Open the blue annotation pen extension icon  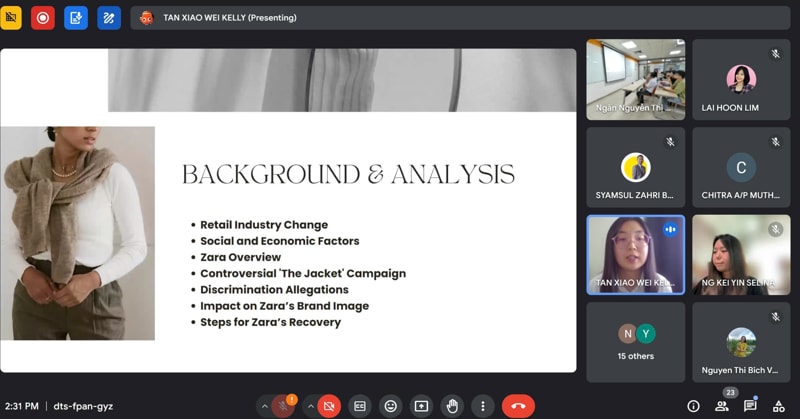click(109, 17)
